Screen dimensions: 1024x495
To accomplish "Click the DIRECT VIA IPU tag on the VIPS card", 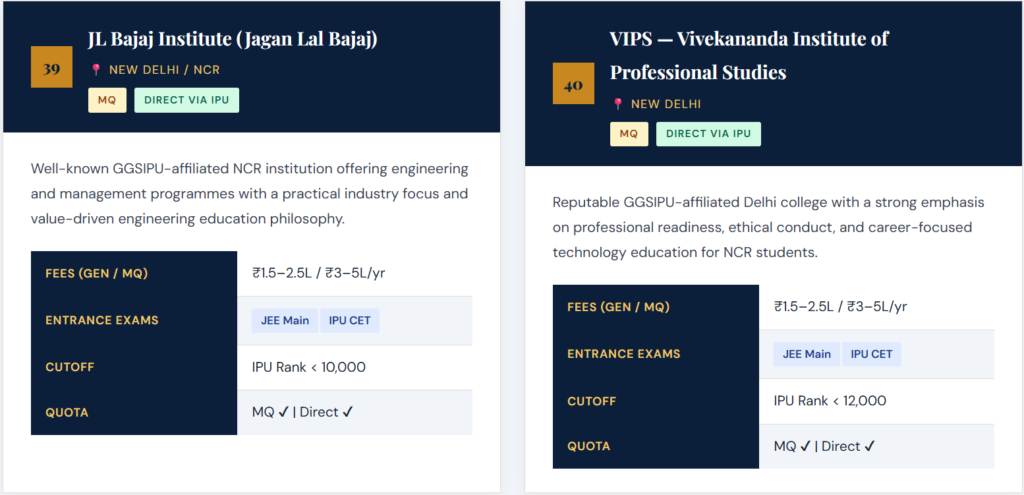I will click(708, 134).
